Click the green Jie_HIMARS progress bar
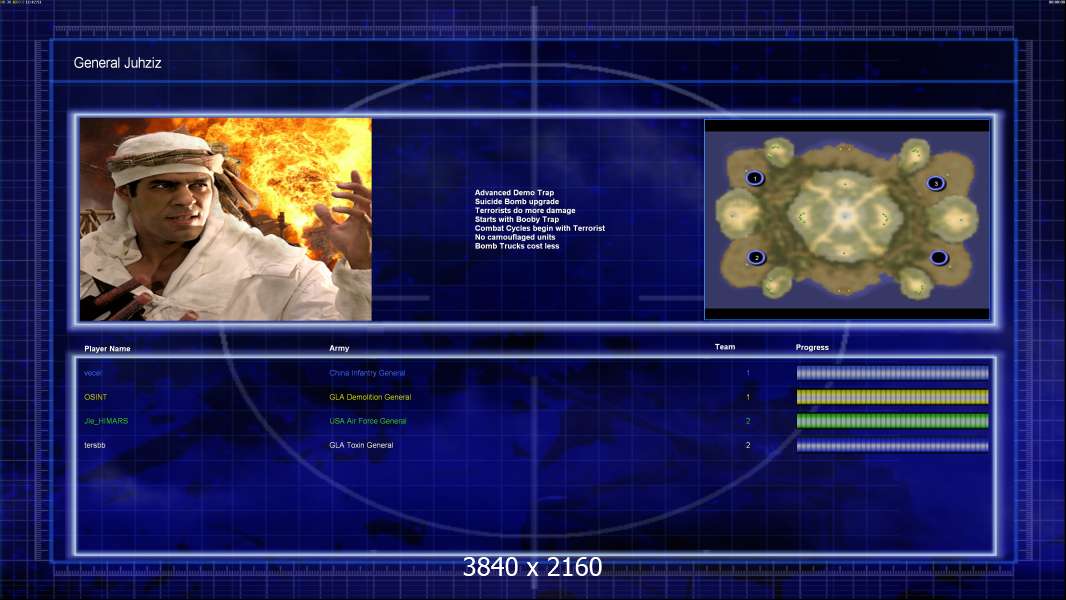The image size is (1066, 600). pyautogui.click(x=893, y=421)
